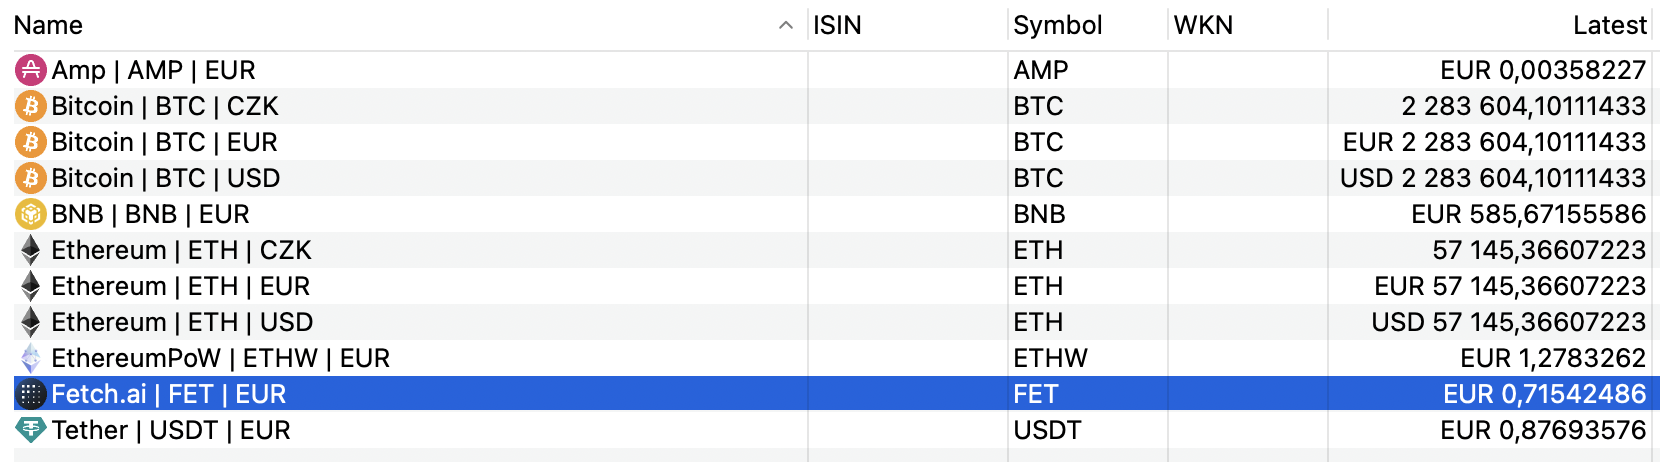Click the BNB latest price EUR 585,67155586
Viewport: 1660px width, 462px height.
coord(1528,214)
